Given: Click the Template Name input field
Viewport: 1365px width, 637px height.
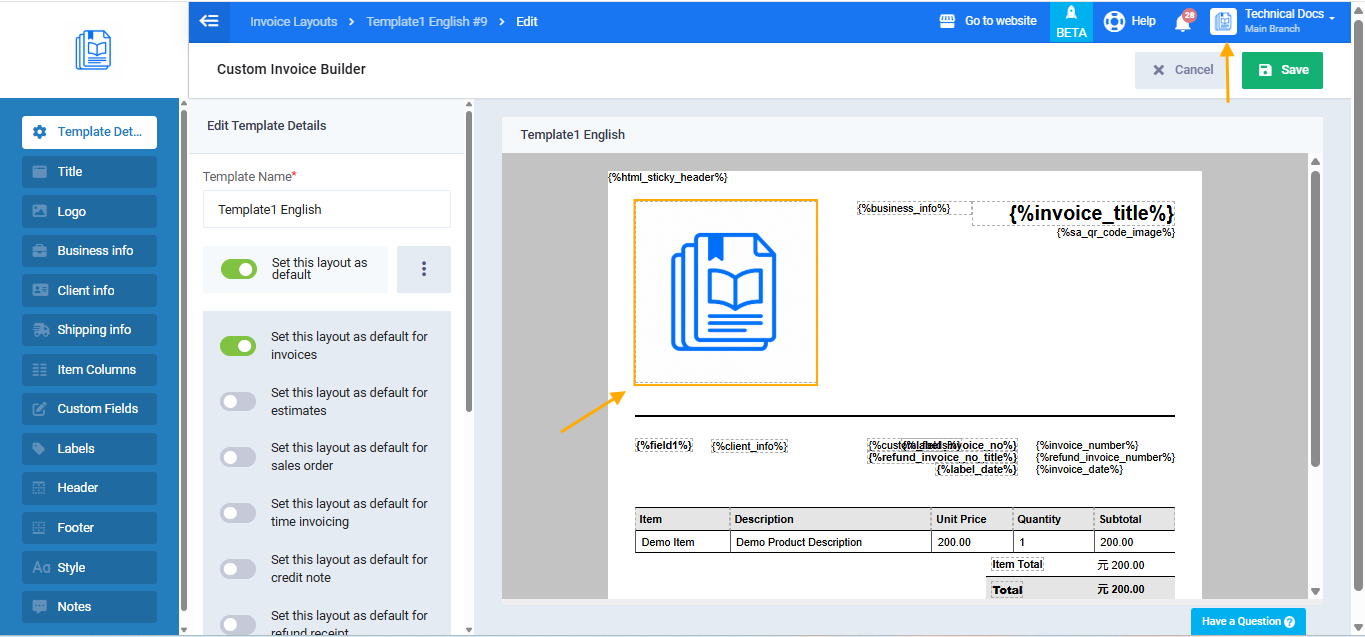Looking at the screenshot, I should click(327, 210).
